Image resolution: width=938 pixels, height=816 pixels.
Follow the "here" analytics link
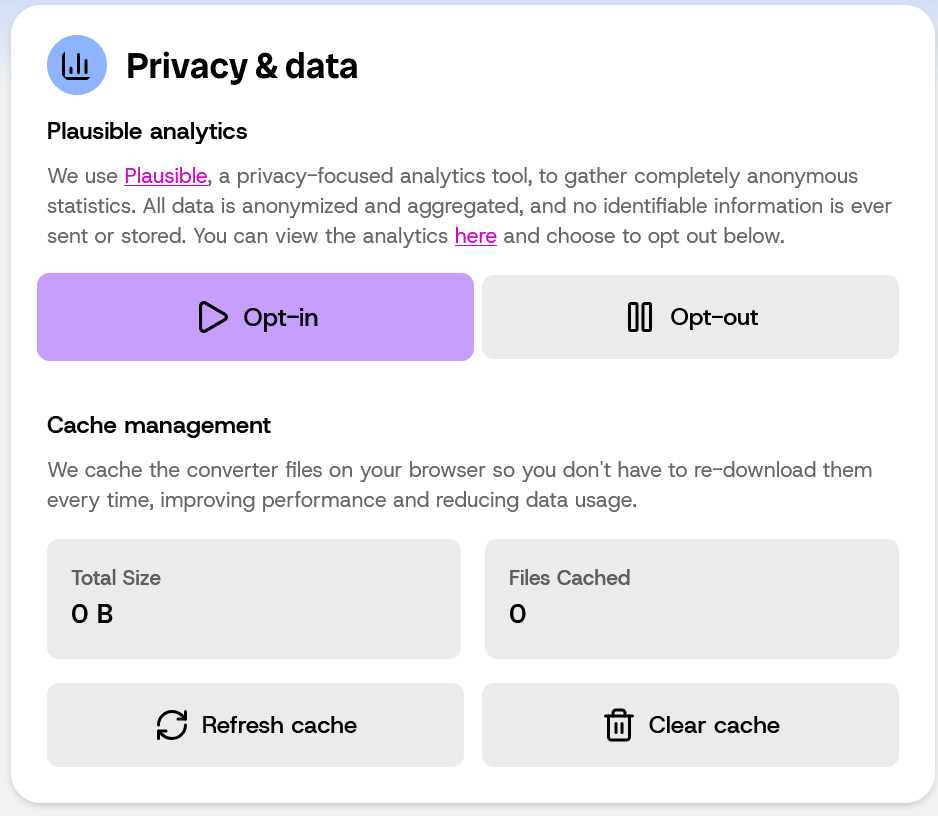coord(475,236)
